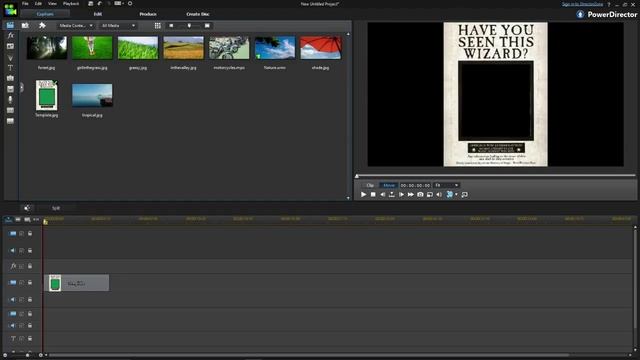Viewport: 640px width, 360px height.
Task: Open the Transition Room in the sidebar
Action: (11, 78)
